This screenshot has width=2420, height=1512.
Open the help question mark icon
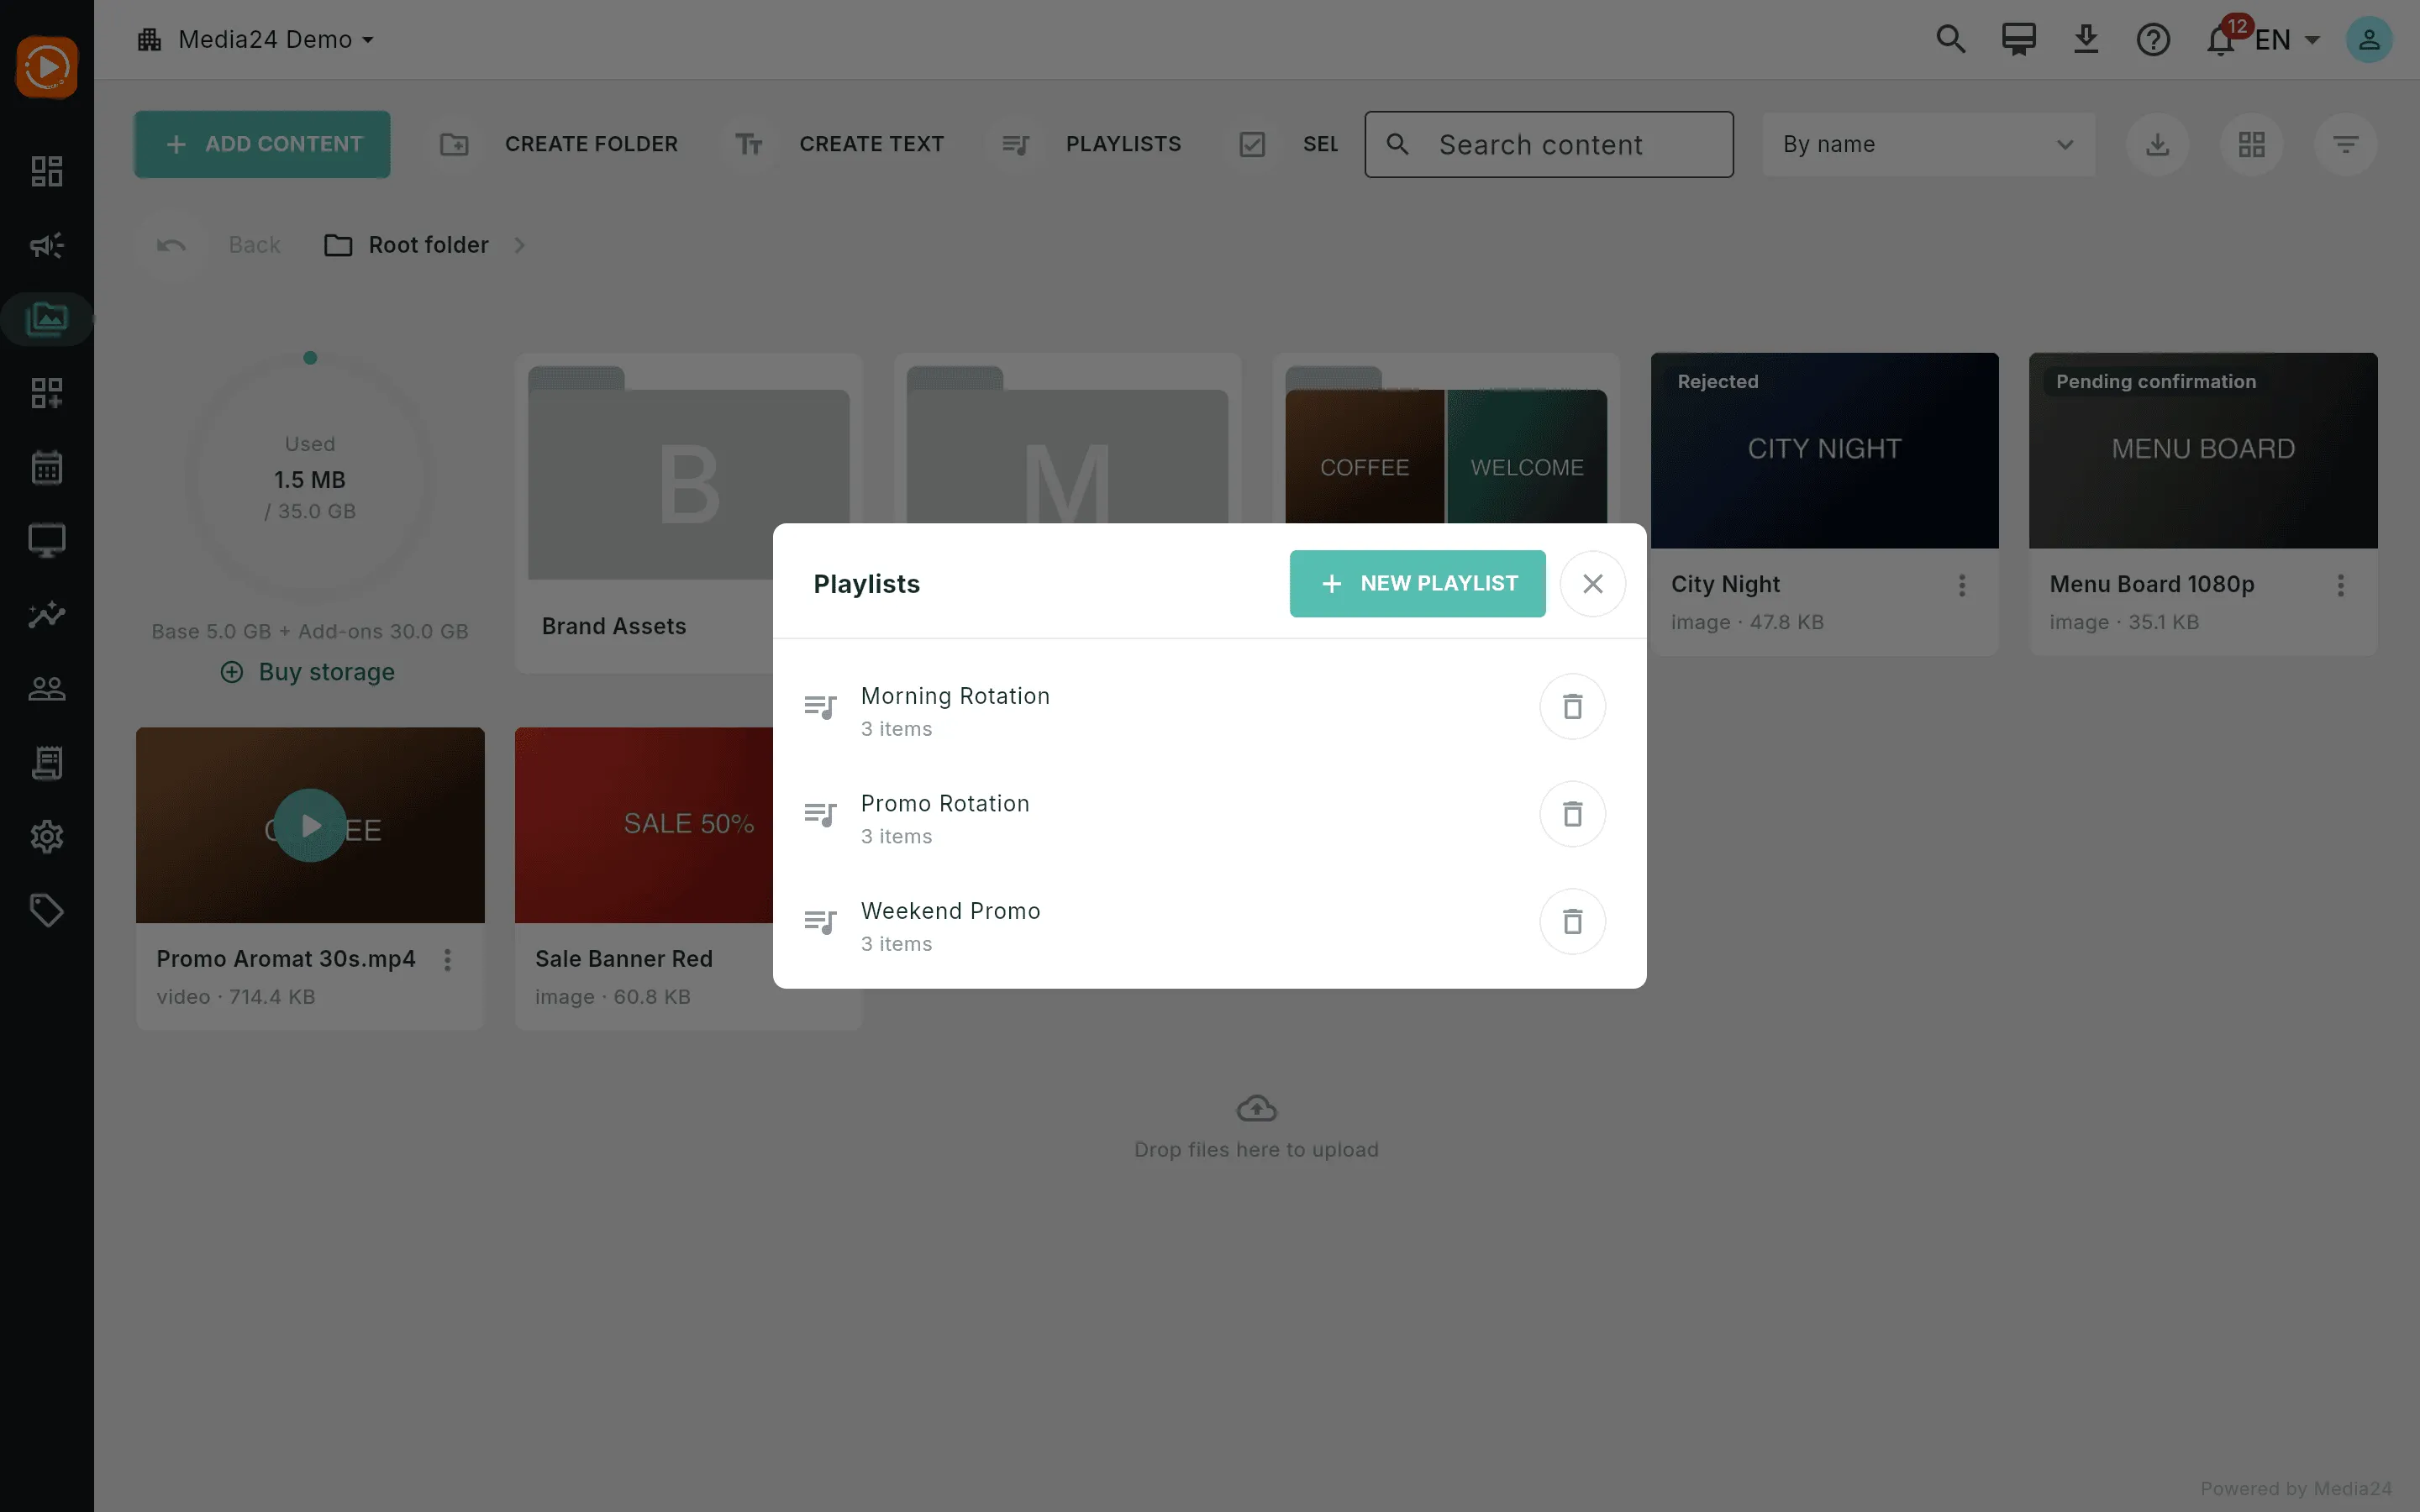coord(2153,39)
